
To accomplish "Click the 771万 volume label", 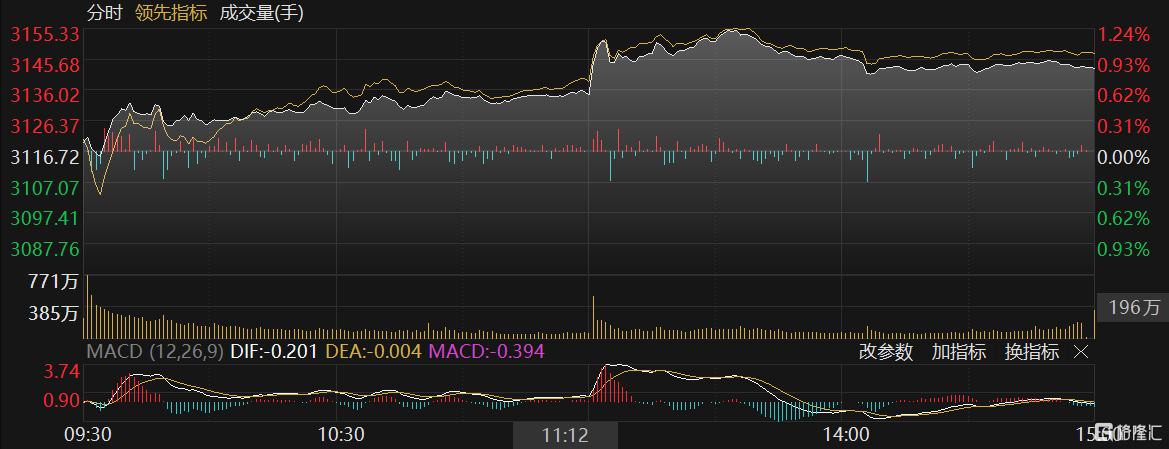I will coord(54,282).
